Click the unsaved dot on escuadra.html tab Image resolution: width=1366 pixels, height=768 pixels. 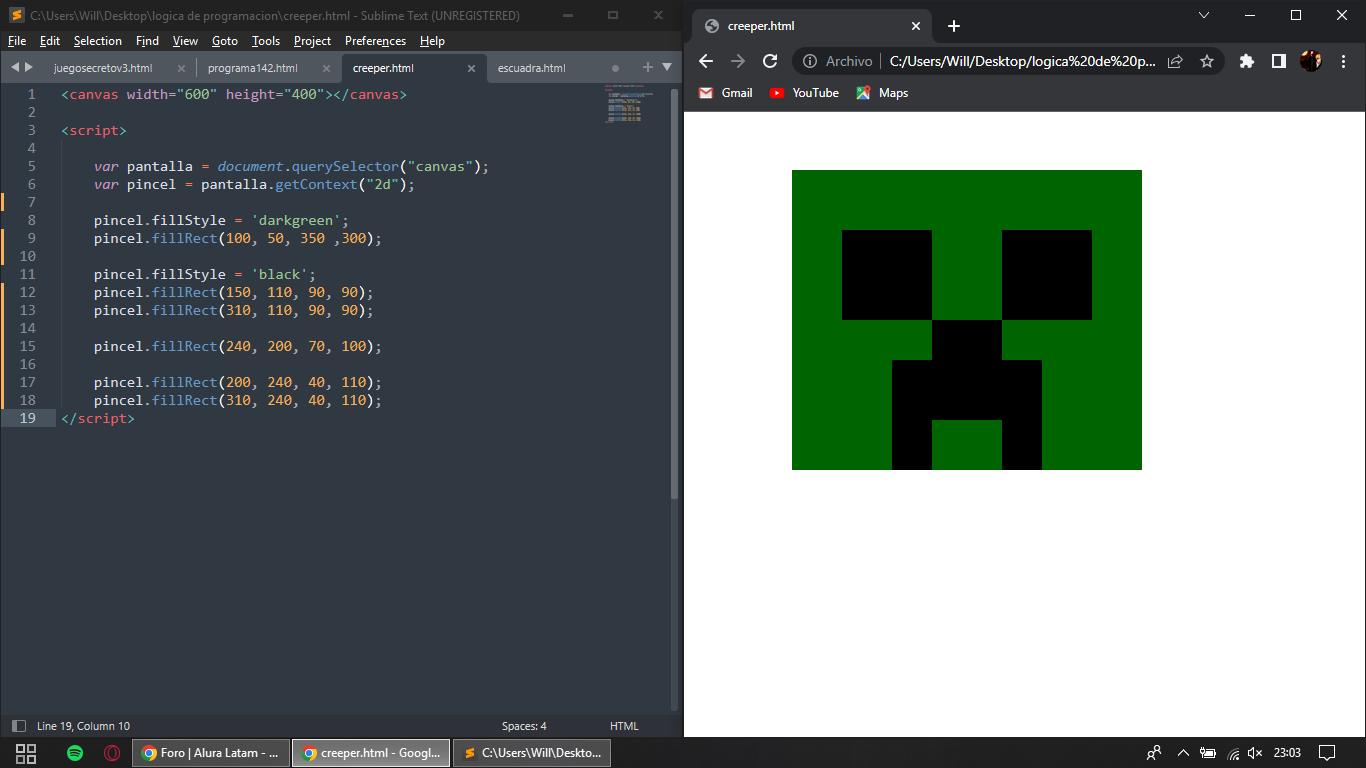point(615,68)
